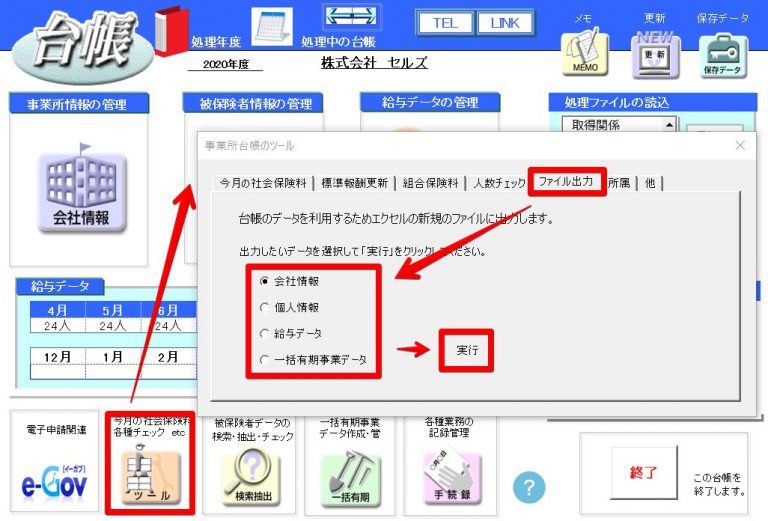Click the 2020年度 processing year text
The width and height of the screenshot is (768, 521).
pos(226,64)
